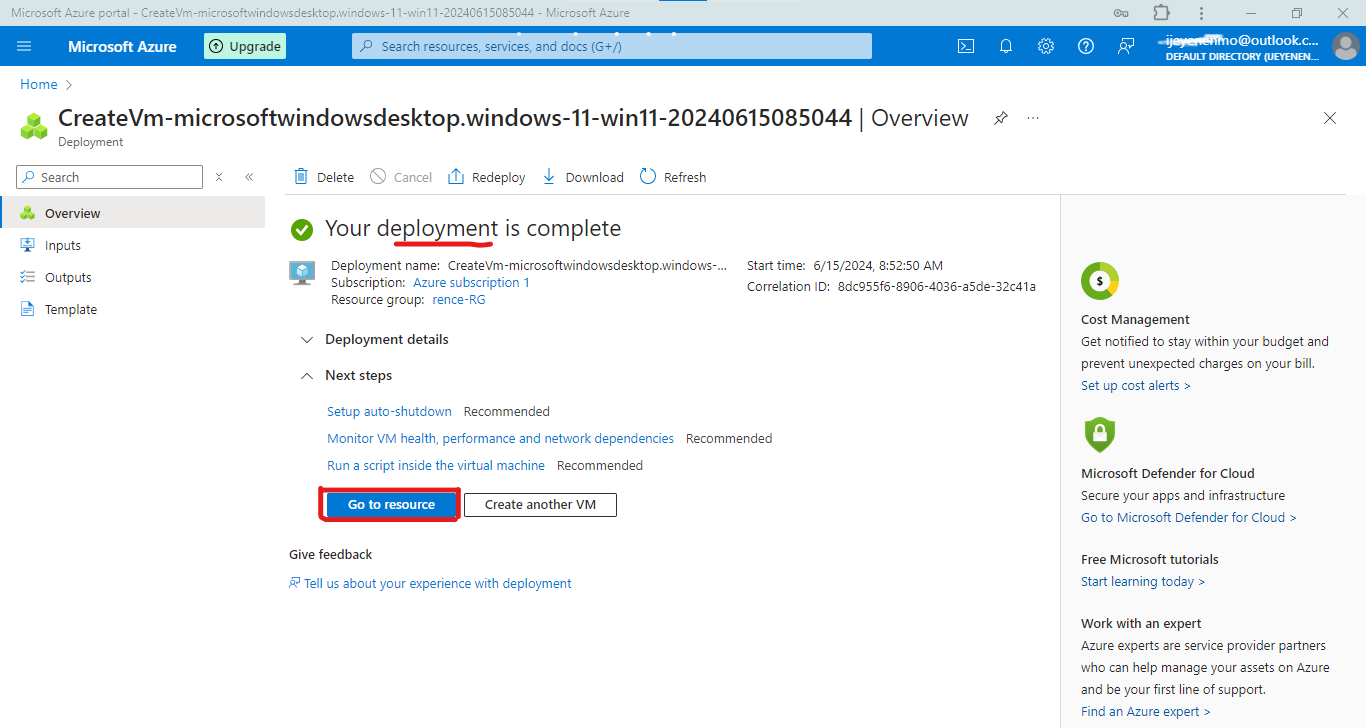This screenshot has height=728, width=1366.
Task: Click the Your deployment is complete heading
Action: [473, 228]
